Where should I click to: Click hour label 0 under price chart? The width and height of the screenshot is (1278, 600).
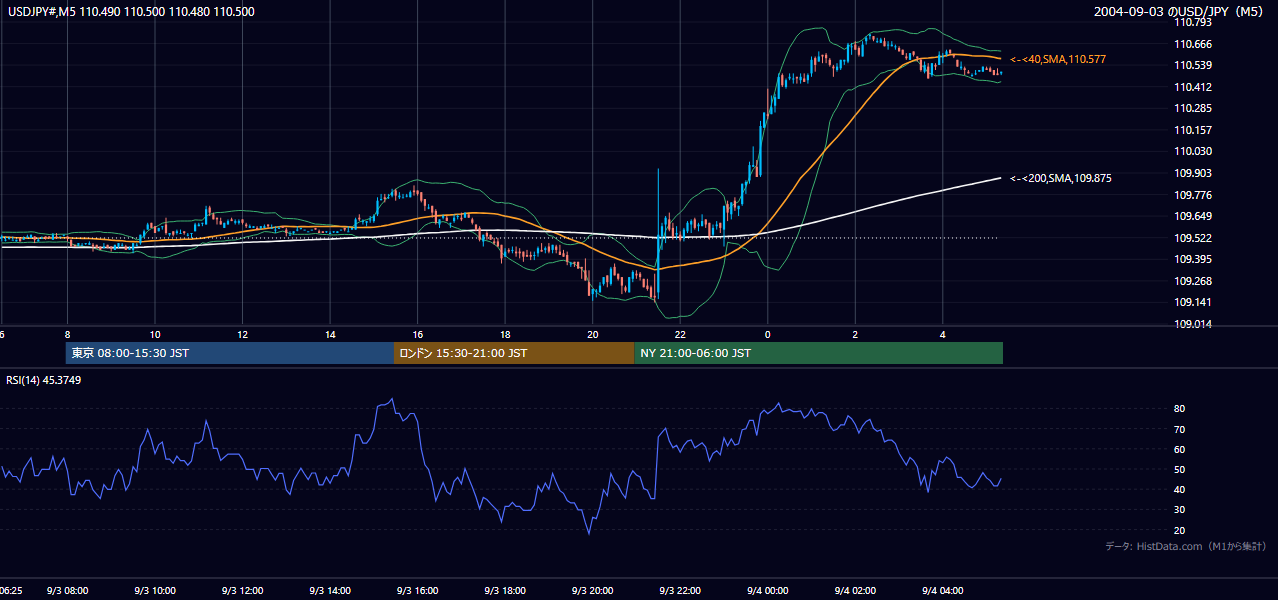tap(768, 335)
